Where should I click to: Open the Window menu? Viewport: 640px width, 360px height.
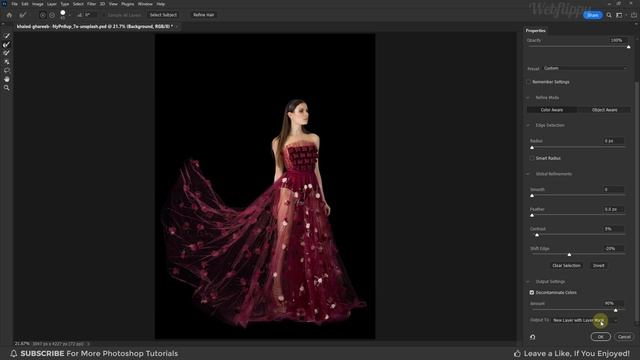(x=145, y=4)
